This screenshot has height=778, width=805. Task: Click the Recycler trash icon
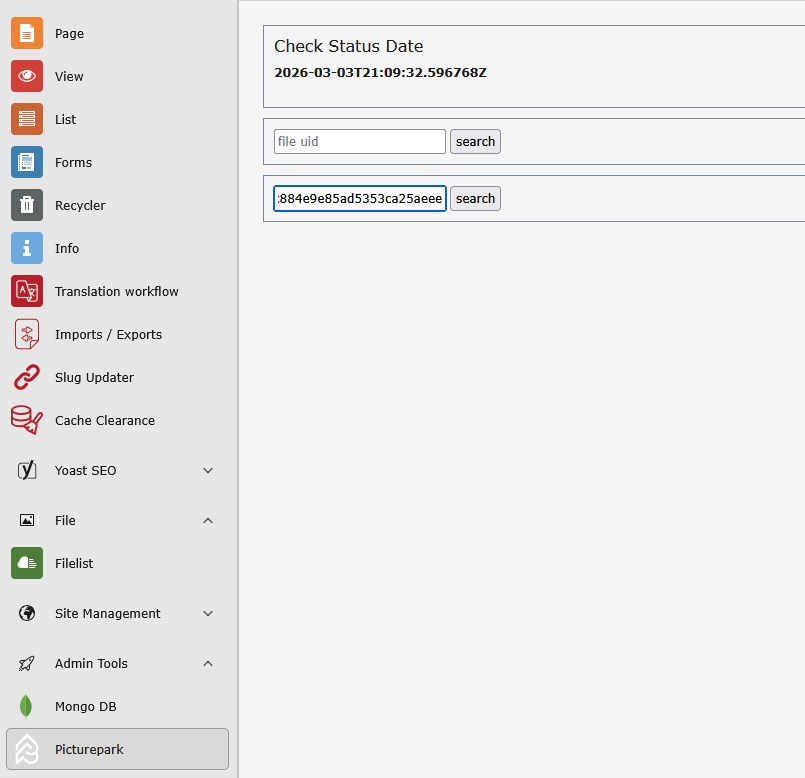click(27, 205)
